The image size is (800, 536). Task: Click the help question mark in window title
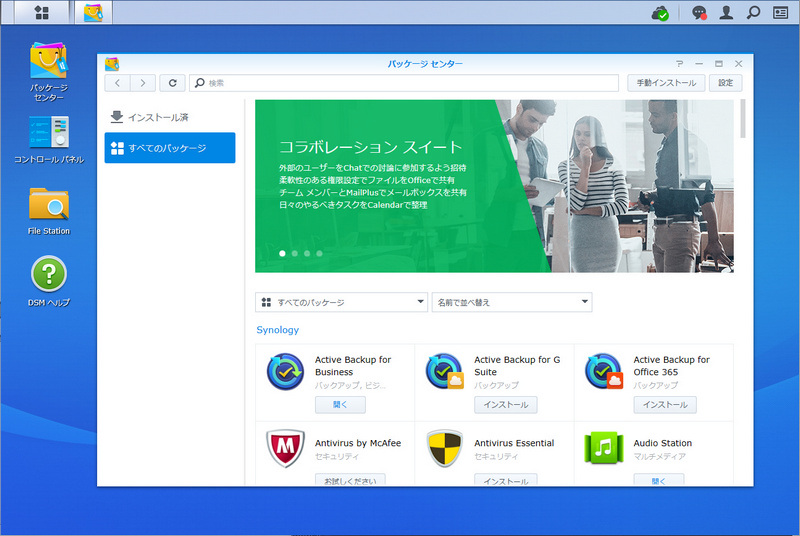click(x=679, y=64)
